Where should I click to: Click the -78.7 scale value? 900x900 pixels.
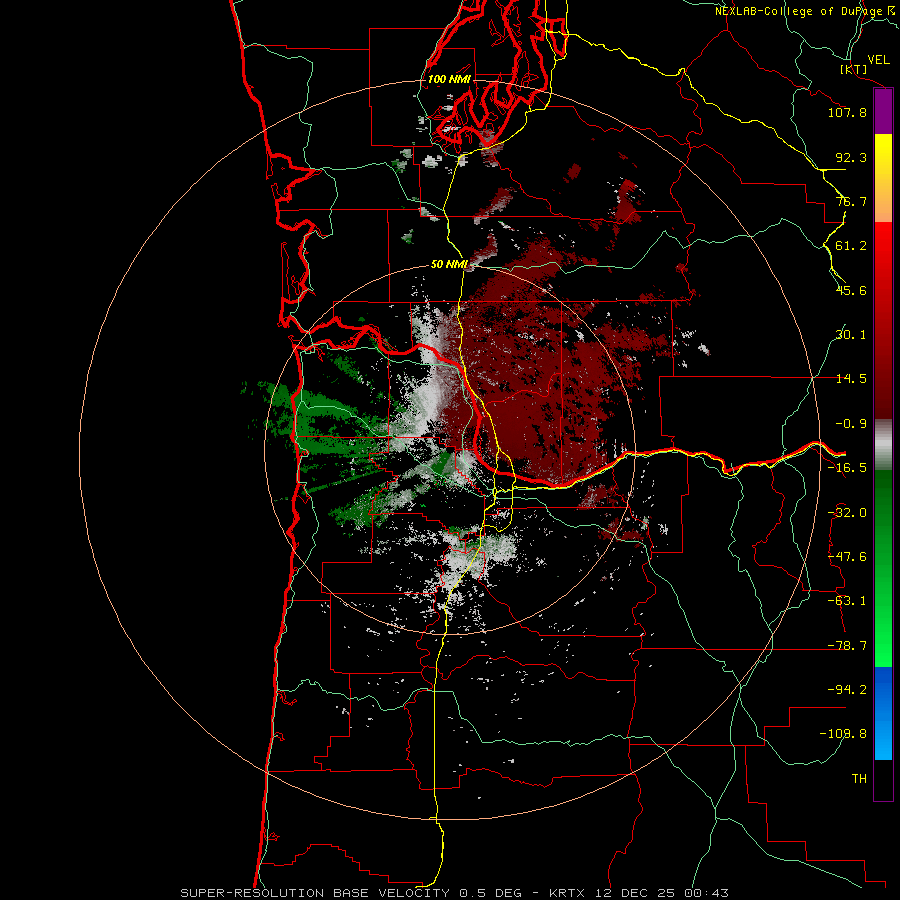pyautogui.click(x=847, y=646)
